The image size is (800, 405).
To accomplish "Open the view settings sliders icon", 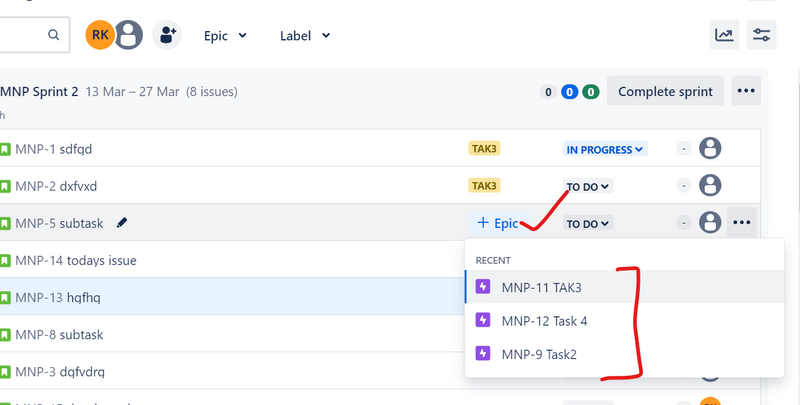I will click(x=762, y=35).
